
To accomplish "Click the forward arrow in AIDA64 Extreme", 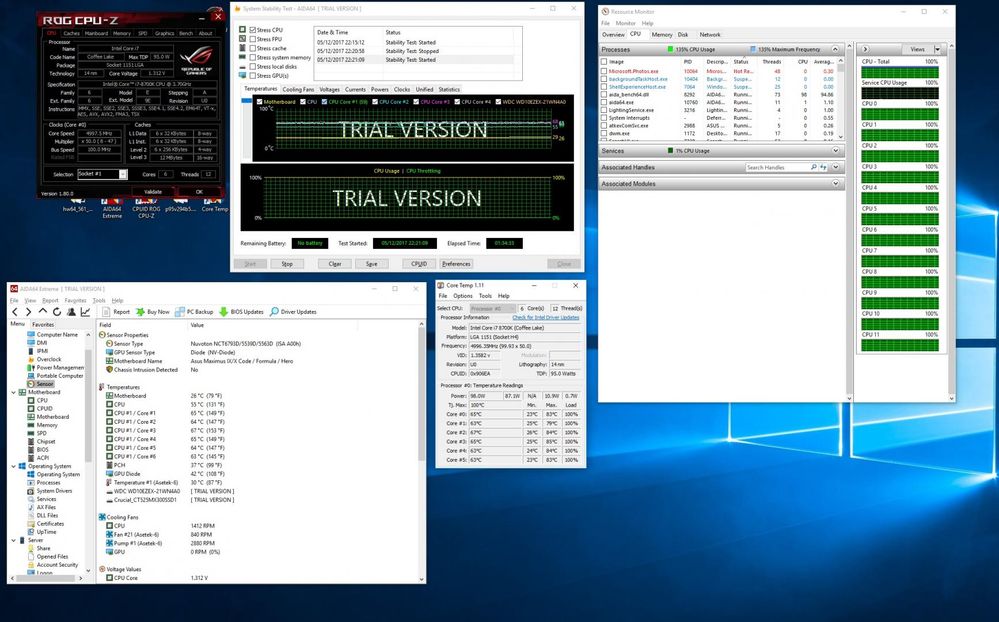I will click(x=28, y=312).
